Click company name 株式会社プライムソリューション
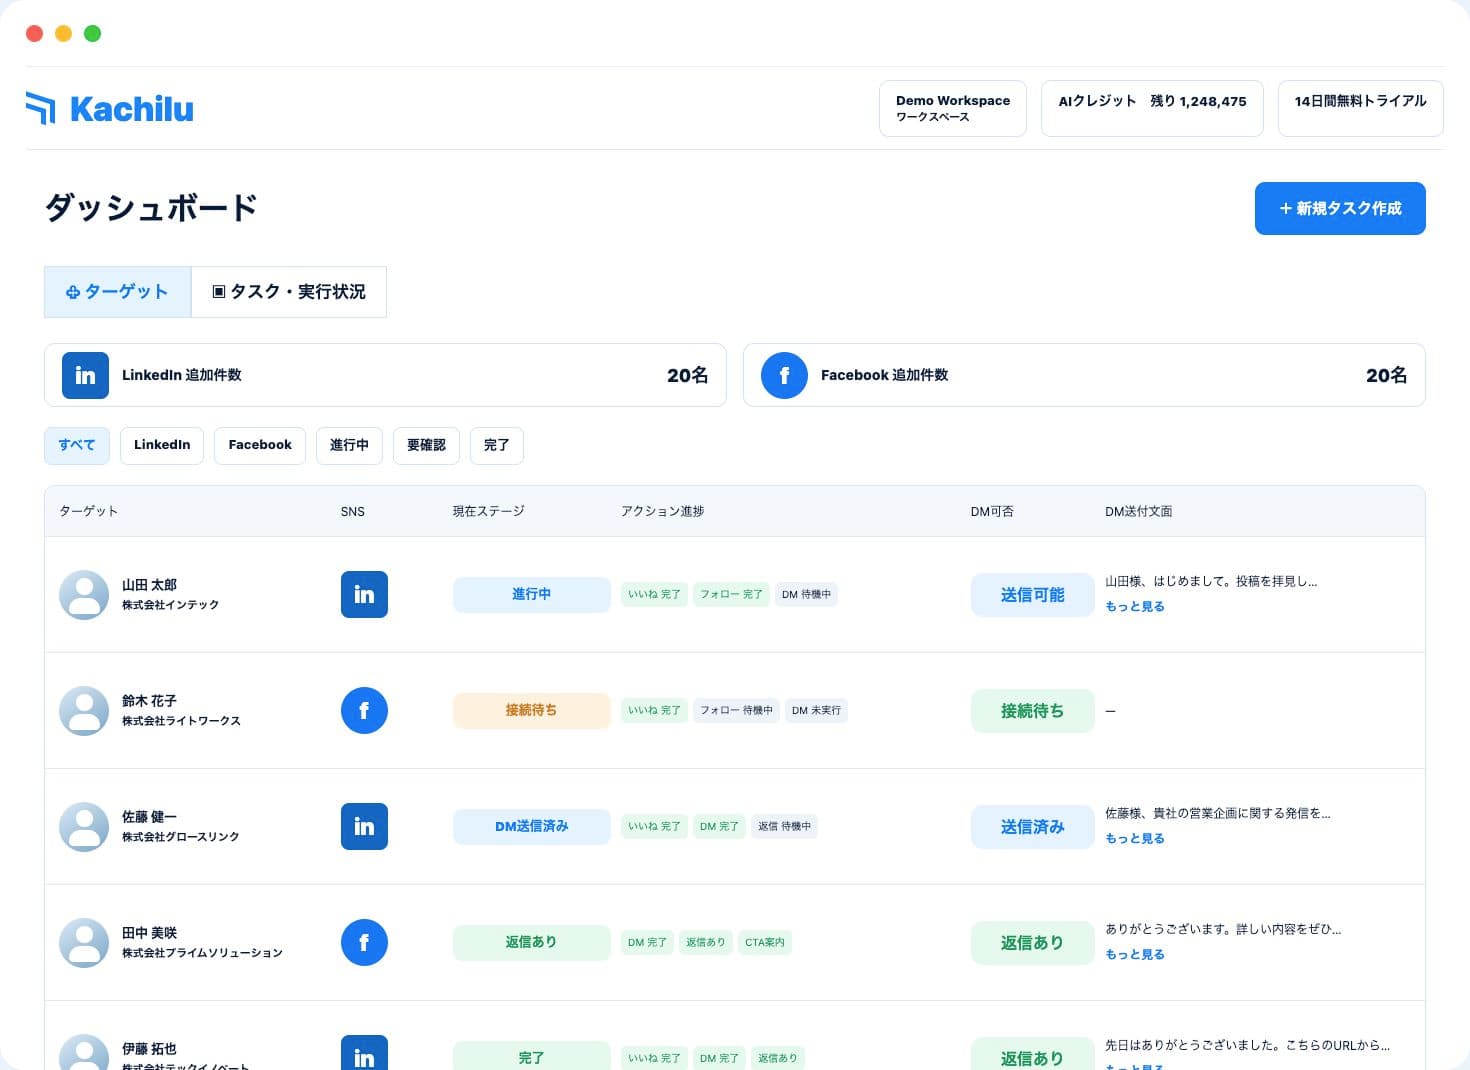This screenshot has height=1070, width=1470. click(202, 953)
